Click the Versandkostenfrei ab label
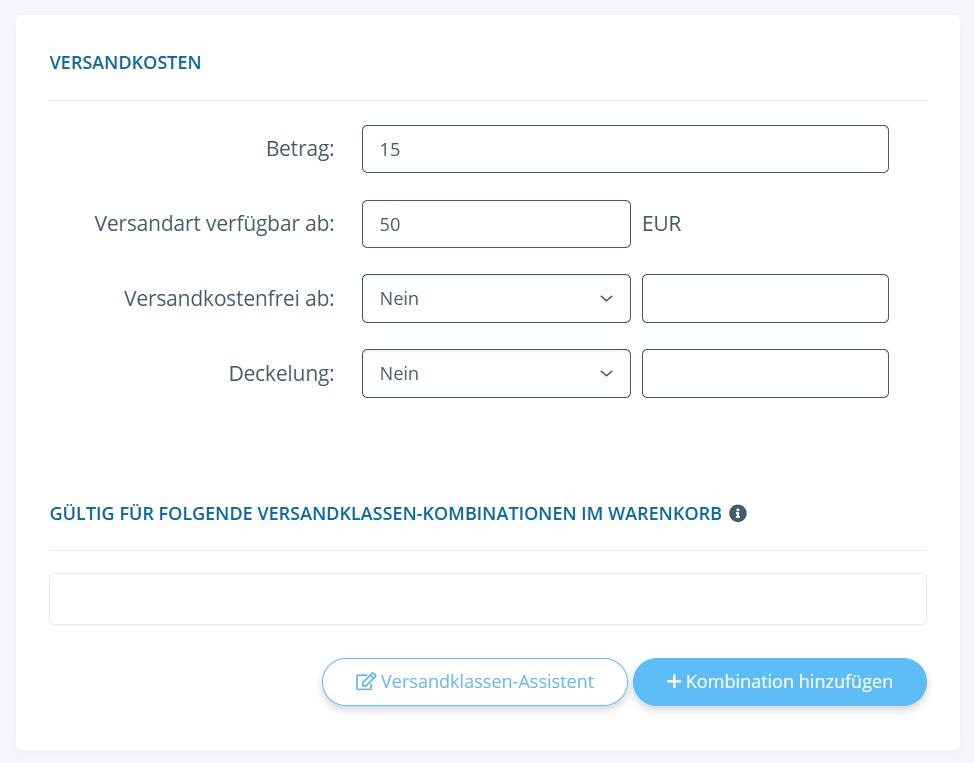974x763 pixels. click(229, 299)
